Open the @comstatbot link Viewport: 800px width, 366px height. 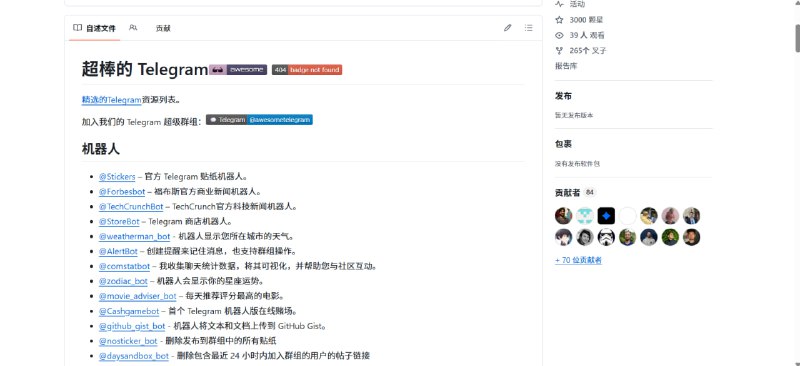(124, 266)
